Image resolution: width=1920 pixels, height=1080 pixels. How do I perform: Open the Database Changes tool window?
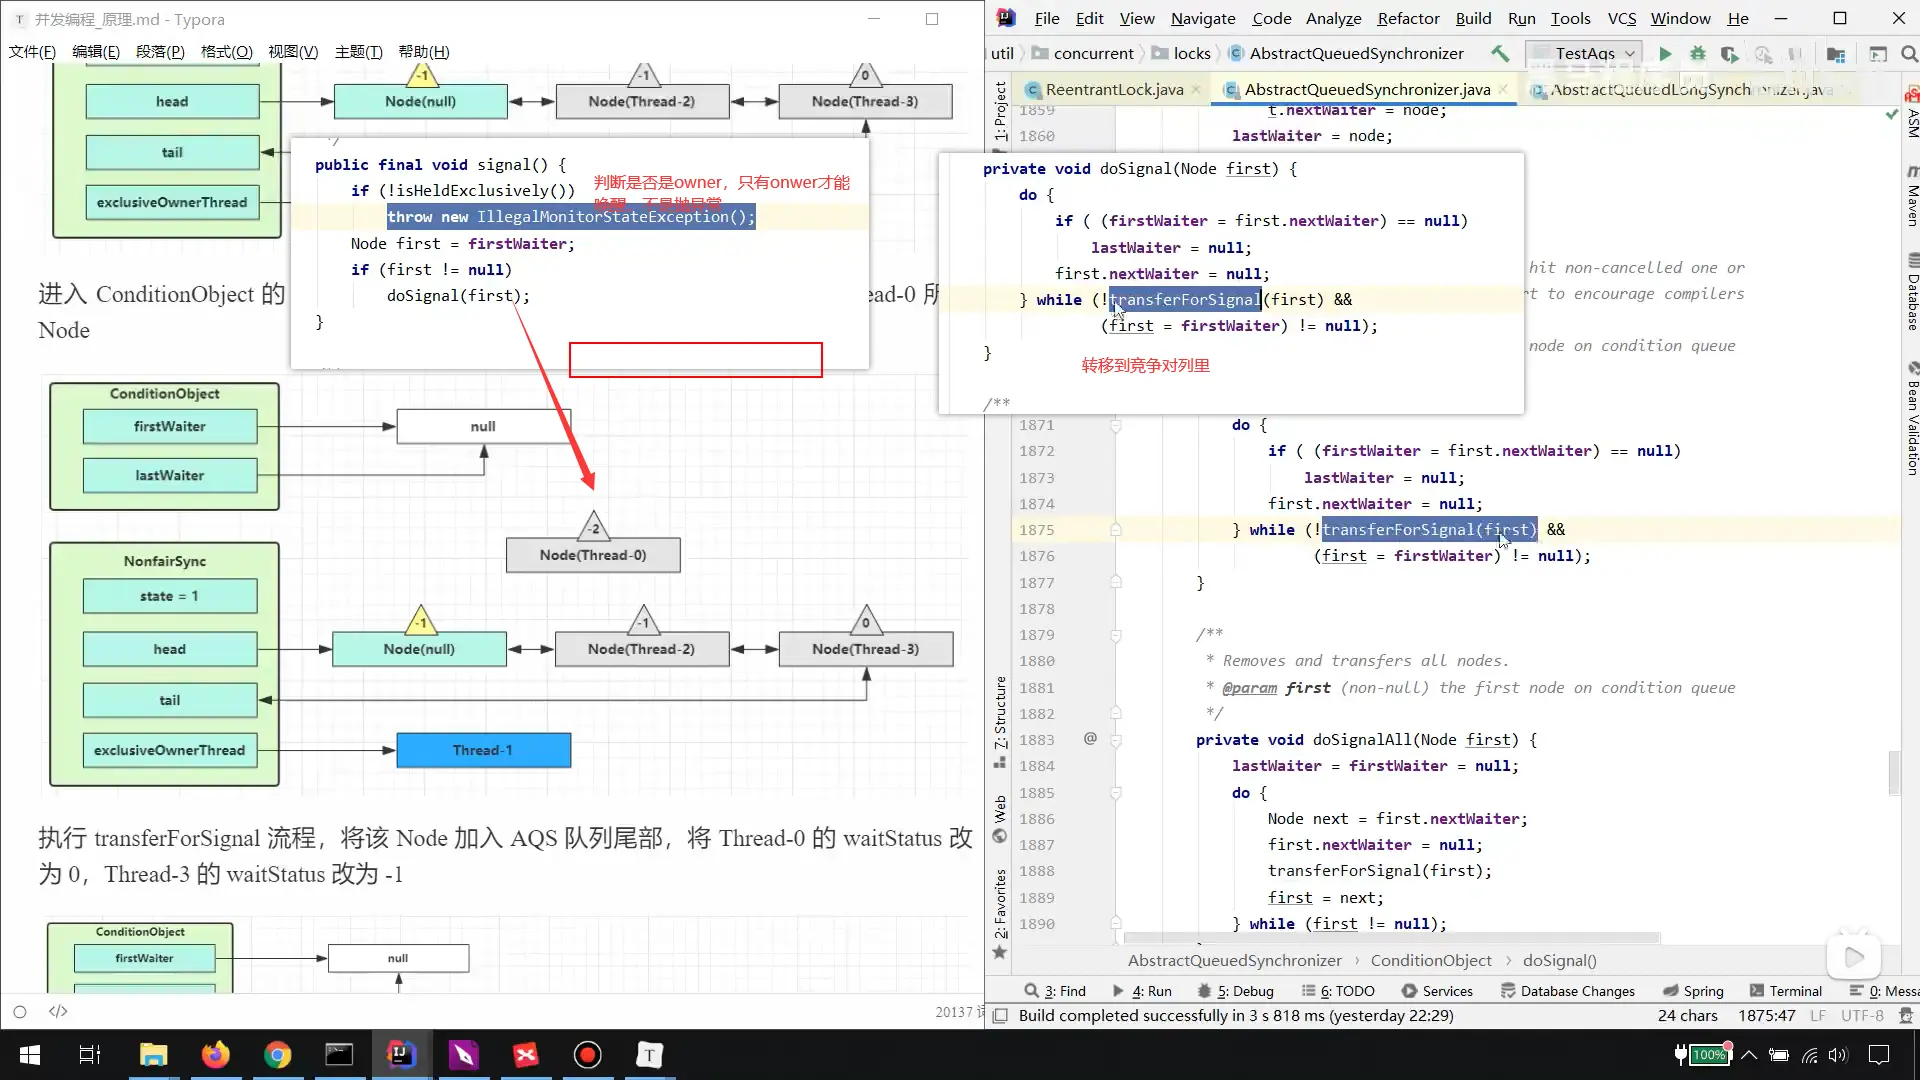click(x=1567, y=991)
